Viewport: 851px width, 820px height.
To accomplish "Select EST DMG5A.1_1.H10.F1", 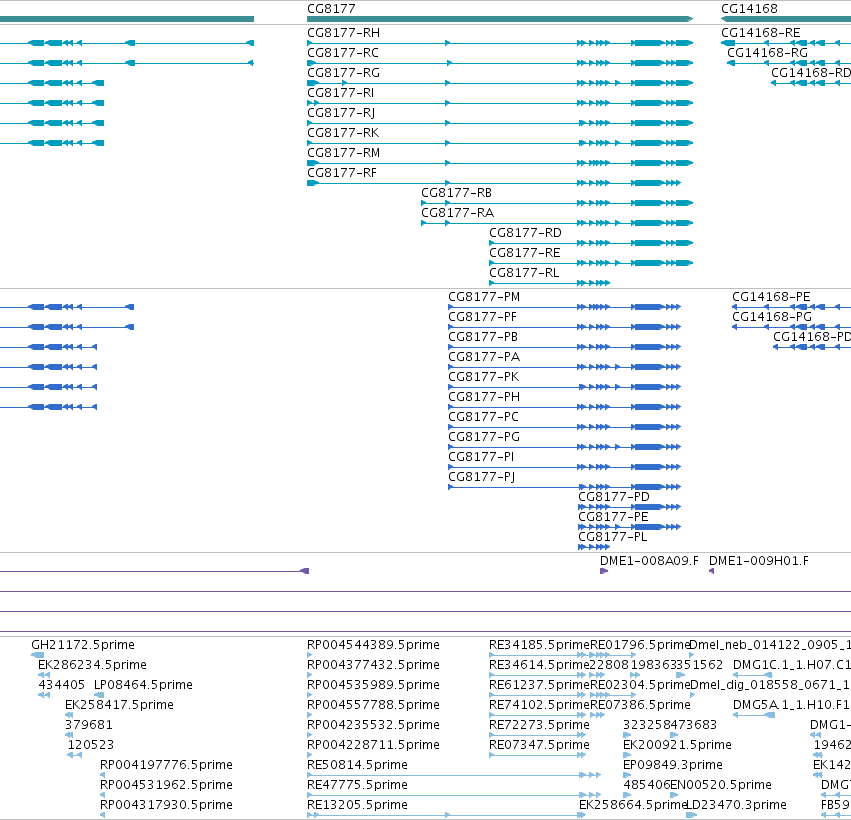I will (791, 705).
